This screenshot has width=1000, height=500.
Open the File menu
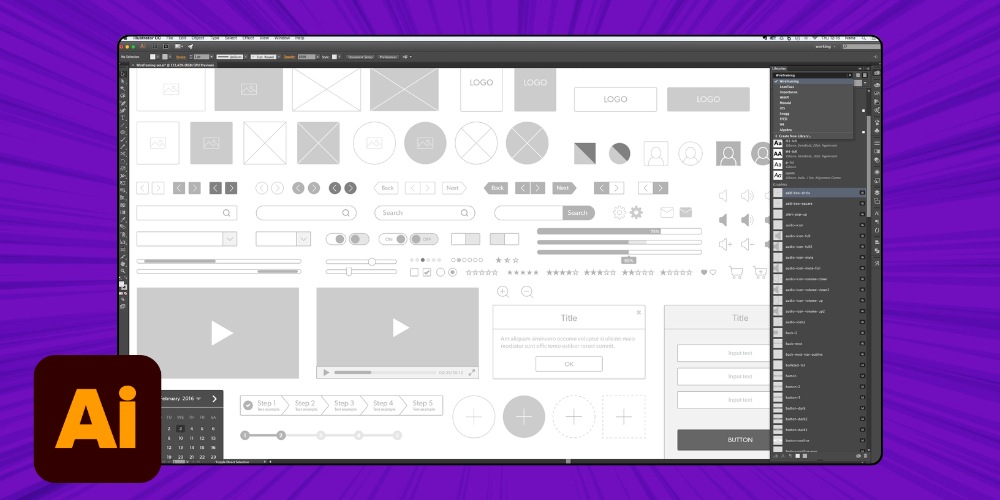coord(170,37)
